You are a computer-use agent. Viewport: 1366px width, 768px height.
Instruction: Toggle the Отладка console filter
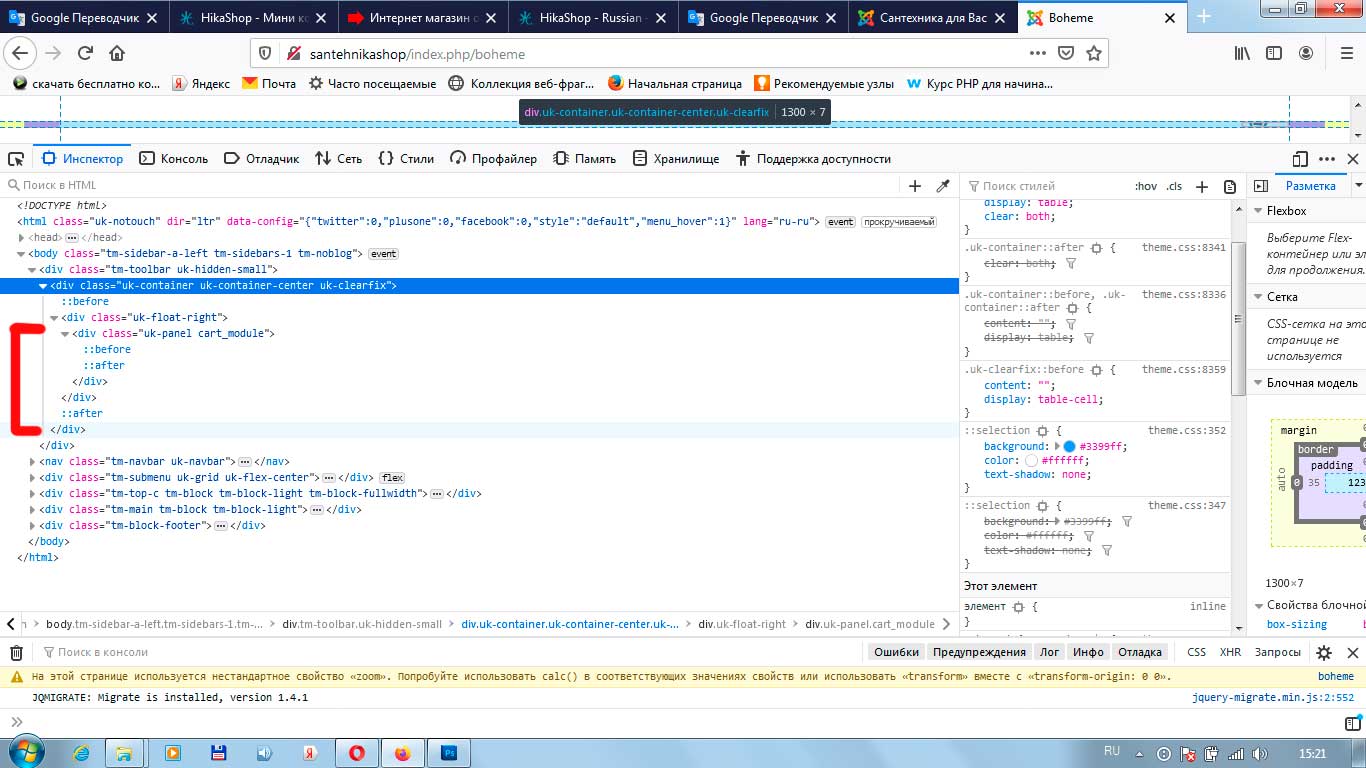(1140, 652)
